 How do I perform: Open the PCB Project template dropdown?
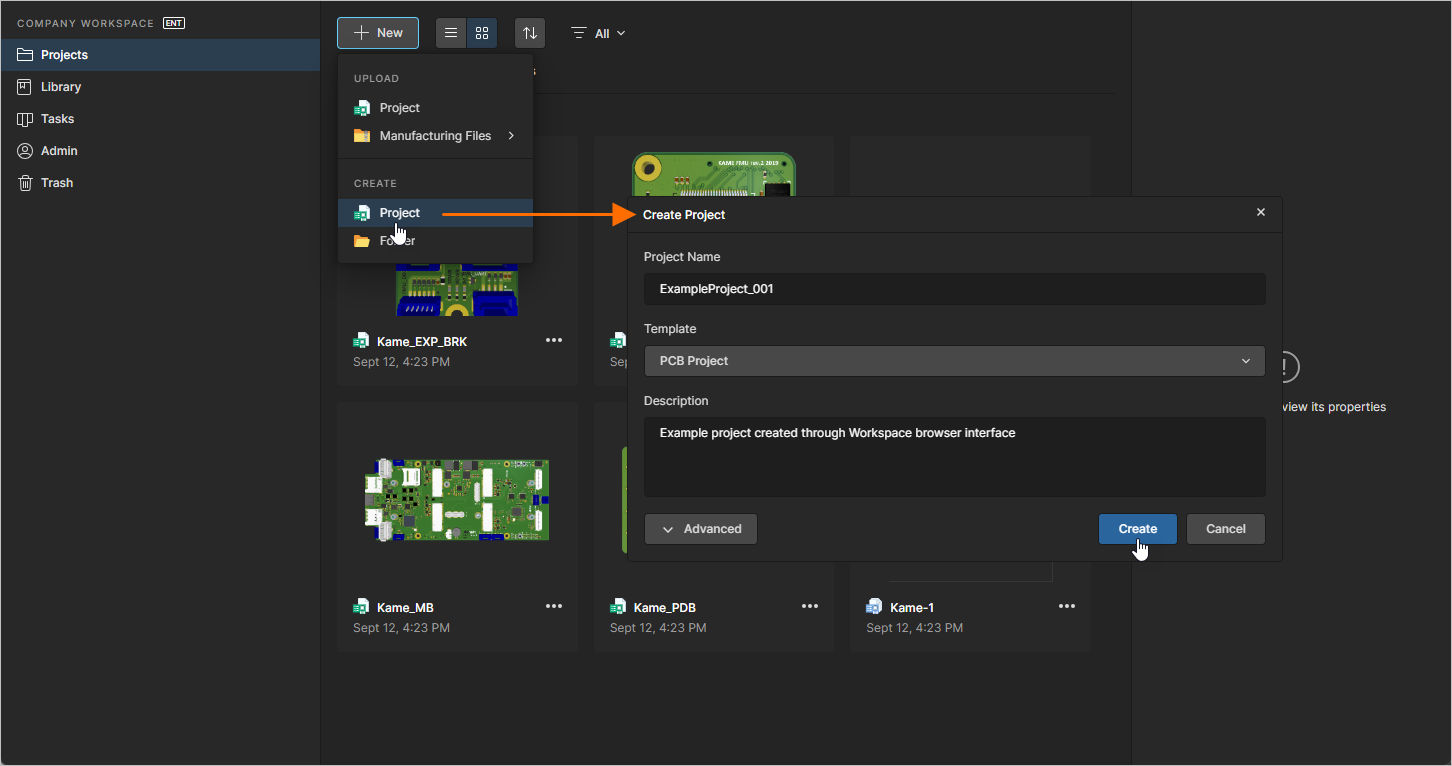point(954,360)
